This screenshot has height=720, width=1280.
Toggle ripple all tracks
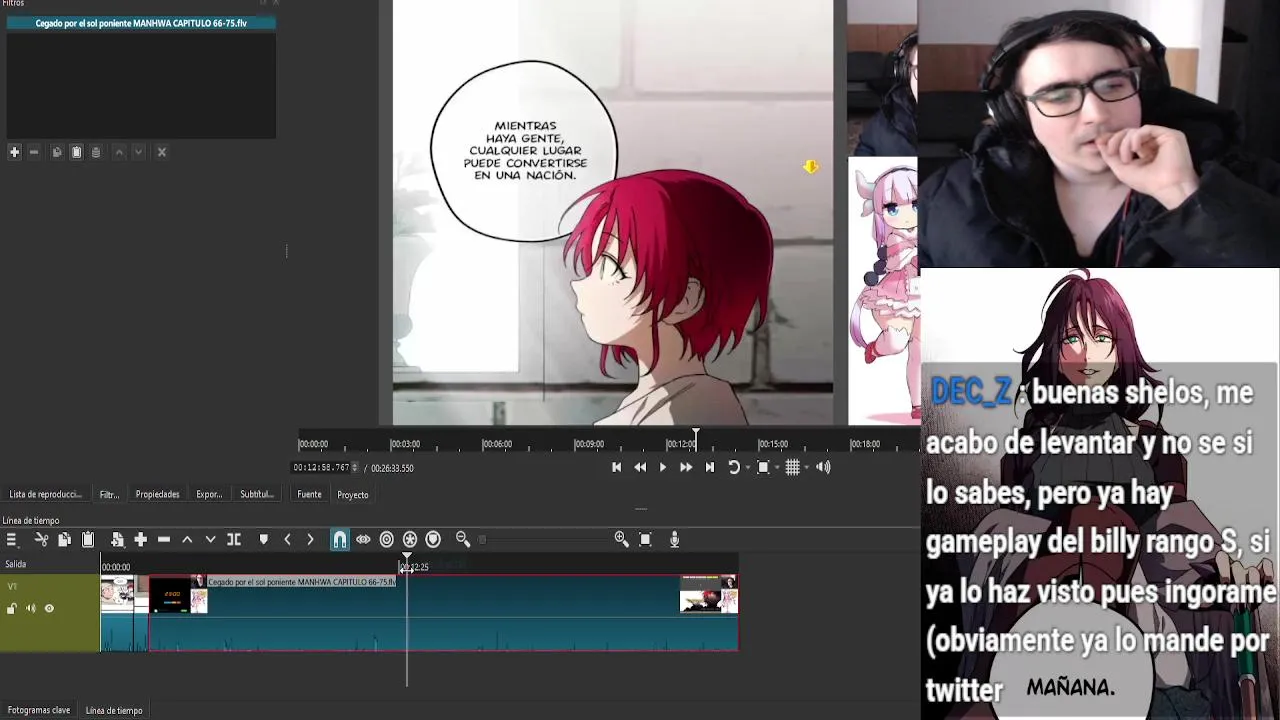410,539
